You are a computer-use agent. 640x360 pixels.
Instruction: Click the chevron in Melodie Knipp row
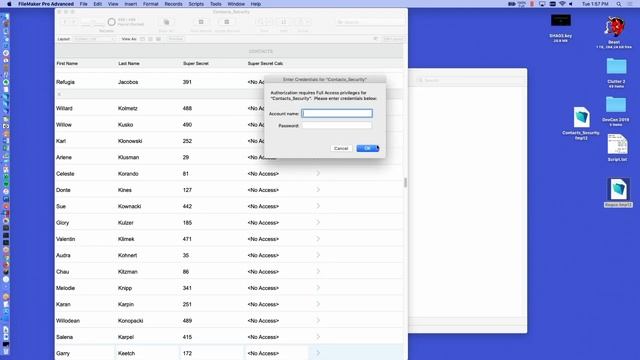click(318, 288)
